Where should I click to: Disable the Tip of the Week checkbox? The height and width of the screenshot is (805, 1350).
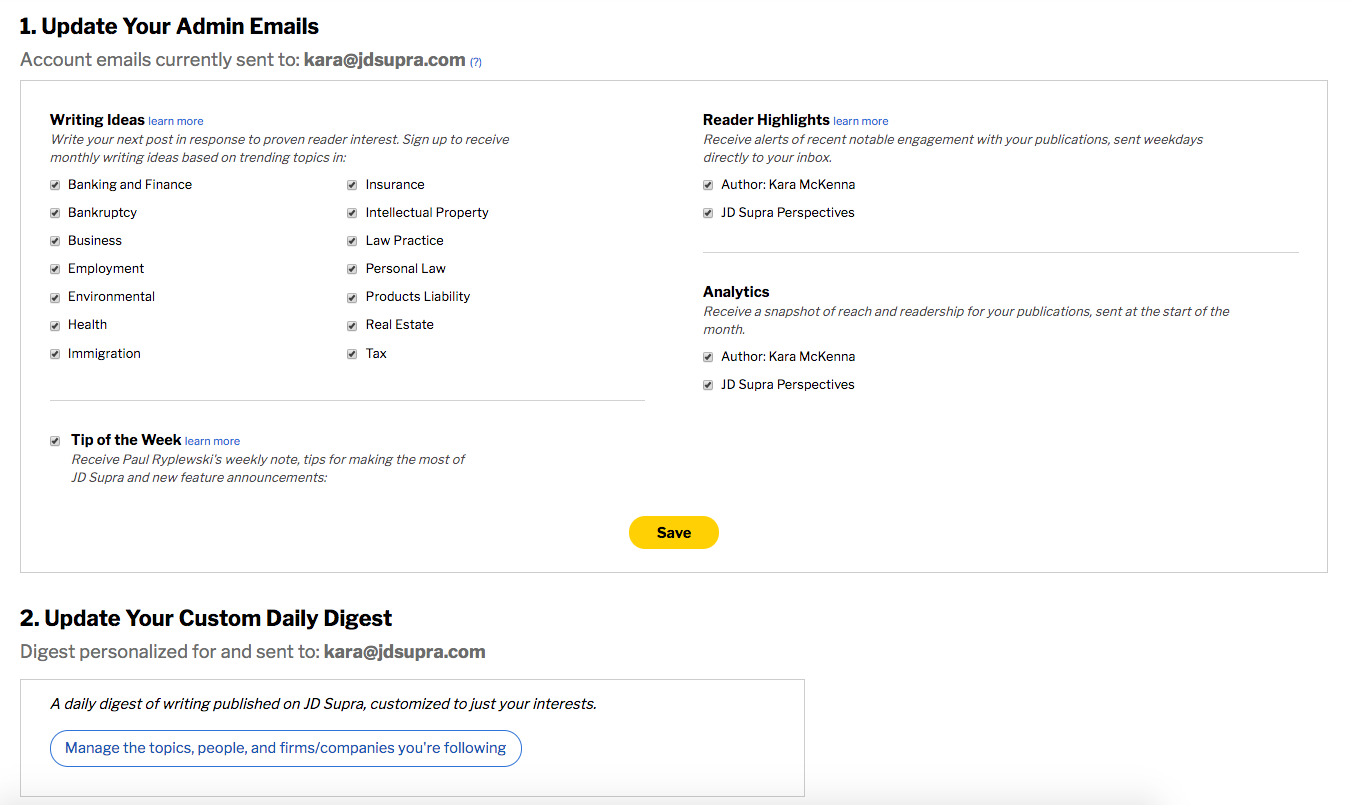[x=55, y=441]
